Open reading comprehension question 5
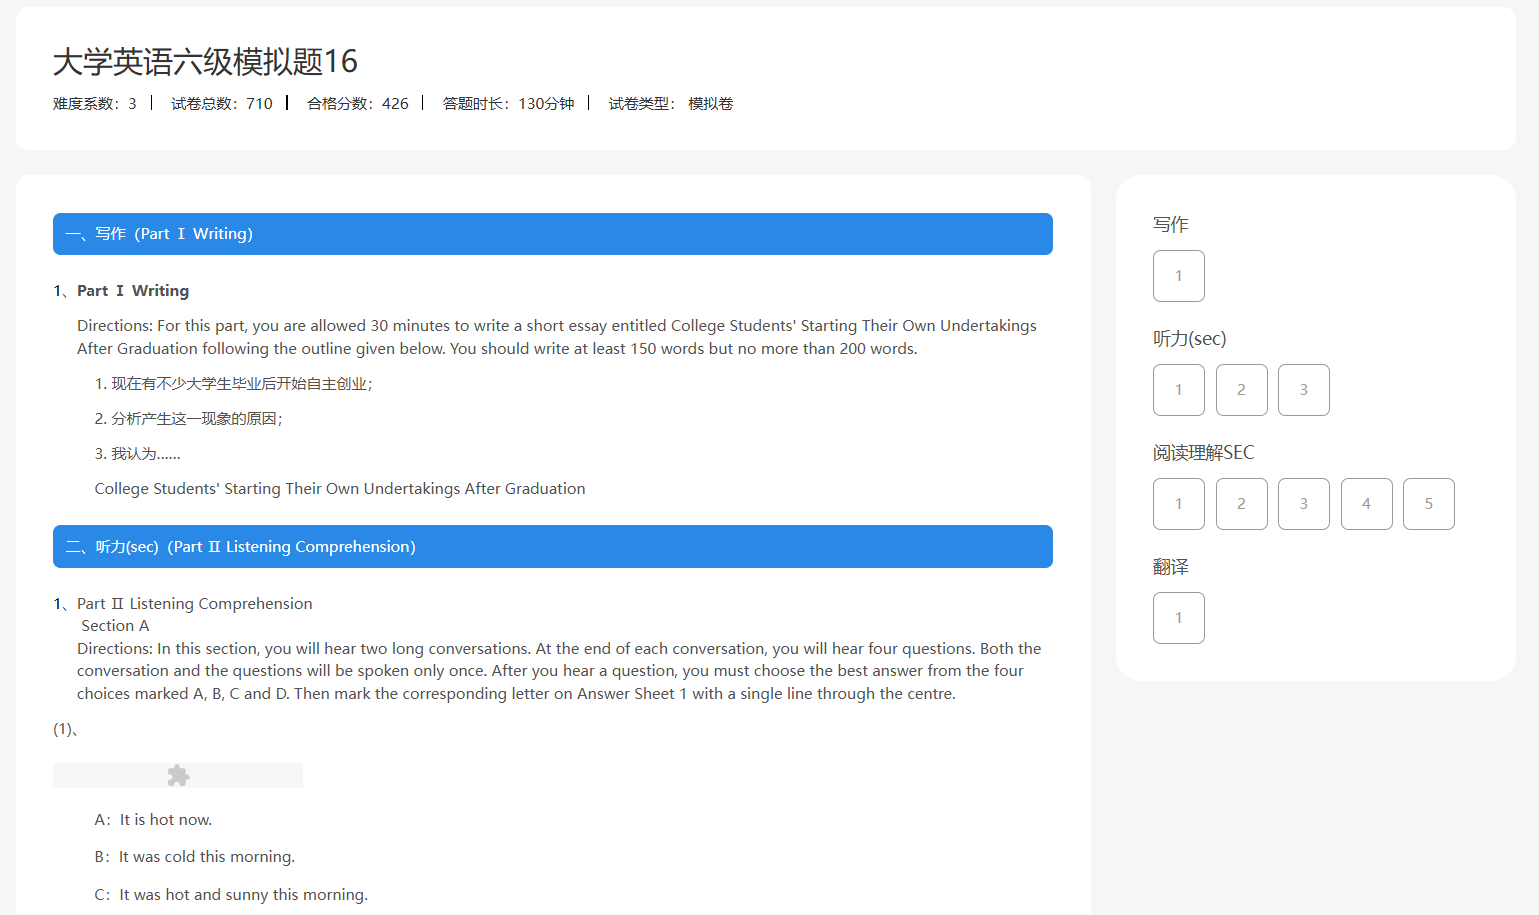 1428,504
